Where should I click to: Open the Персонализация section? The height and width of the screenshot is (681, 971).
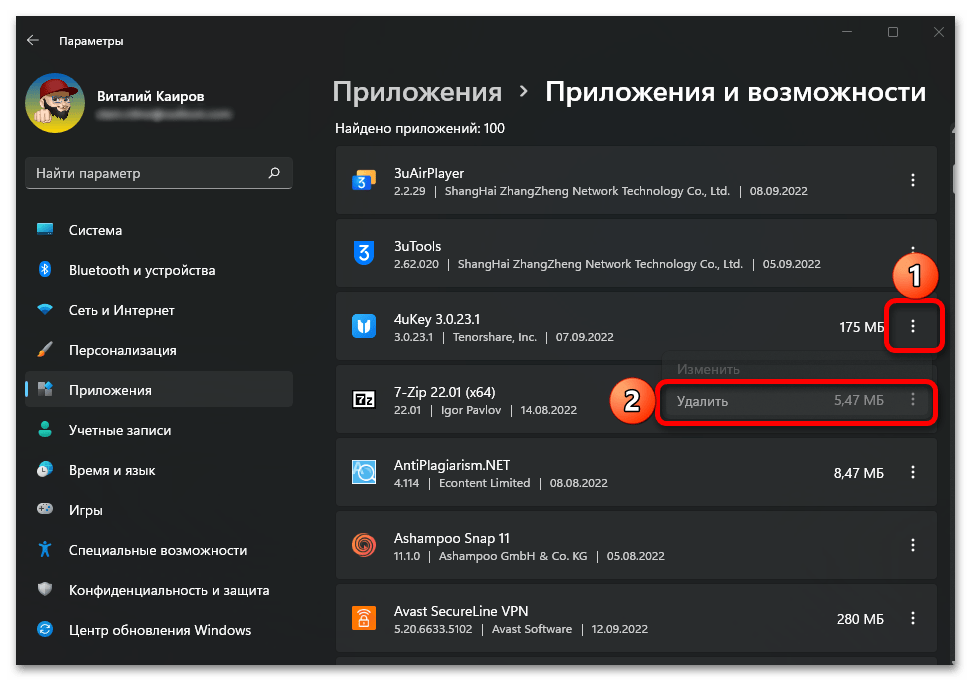159,350
